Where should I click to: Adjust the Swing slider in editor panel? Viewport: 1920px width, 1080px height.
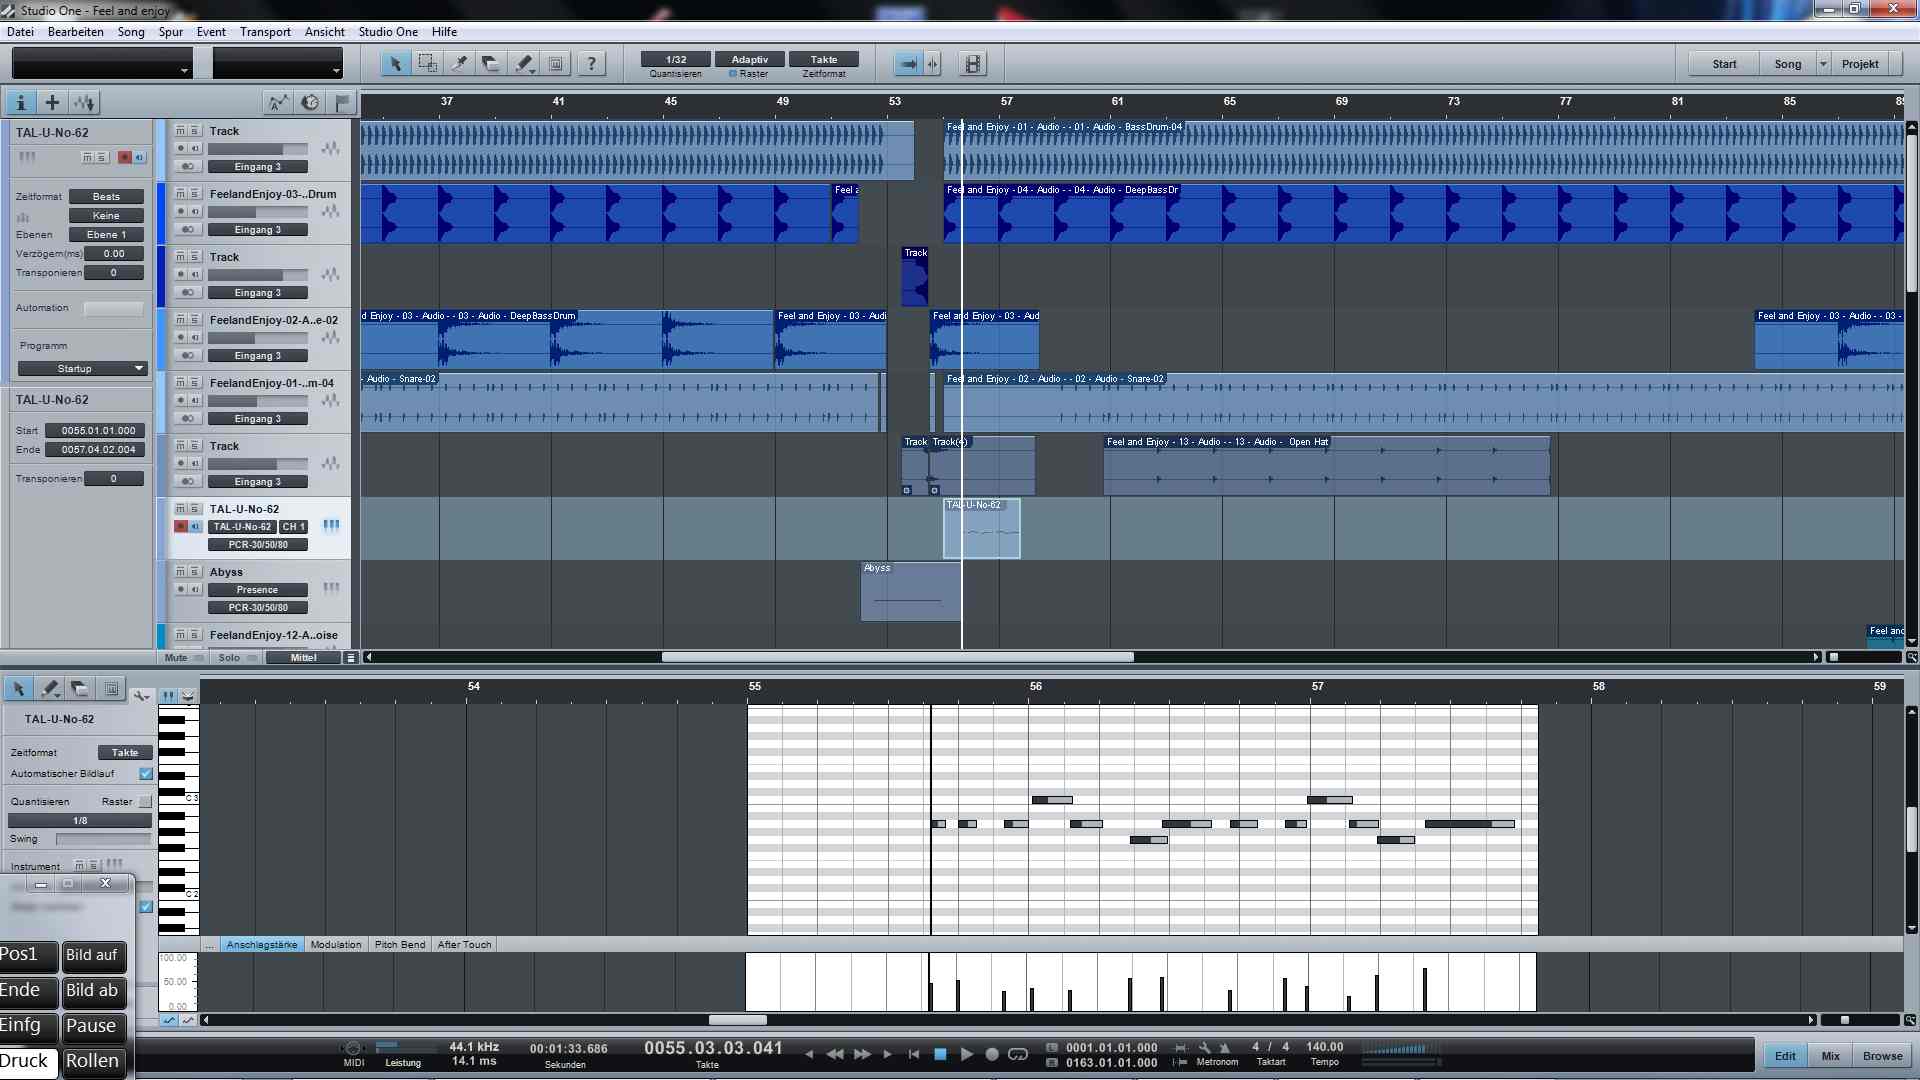[104, 840]
